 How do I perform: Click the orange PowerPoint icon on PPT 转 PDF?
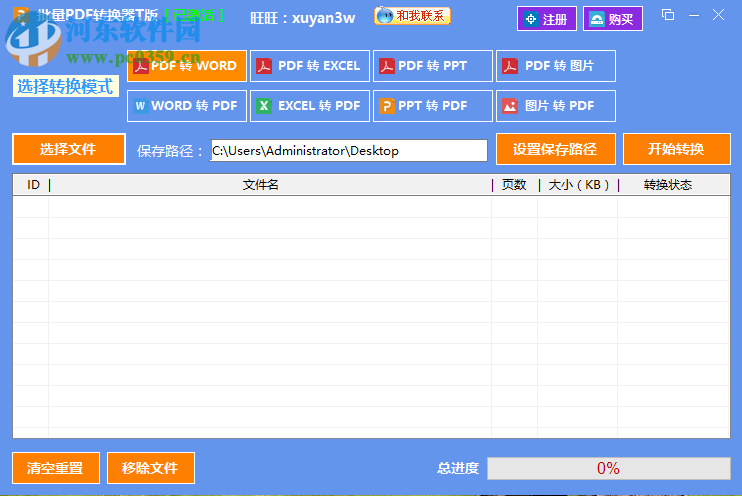387,106
